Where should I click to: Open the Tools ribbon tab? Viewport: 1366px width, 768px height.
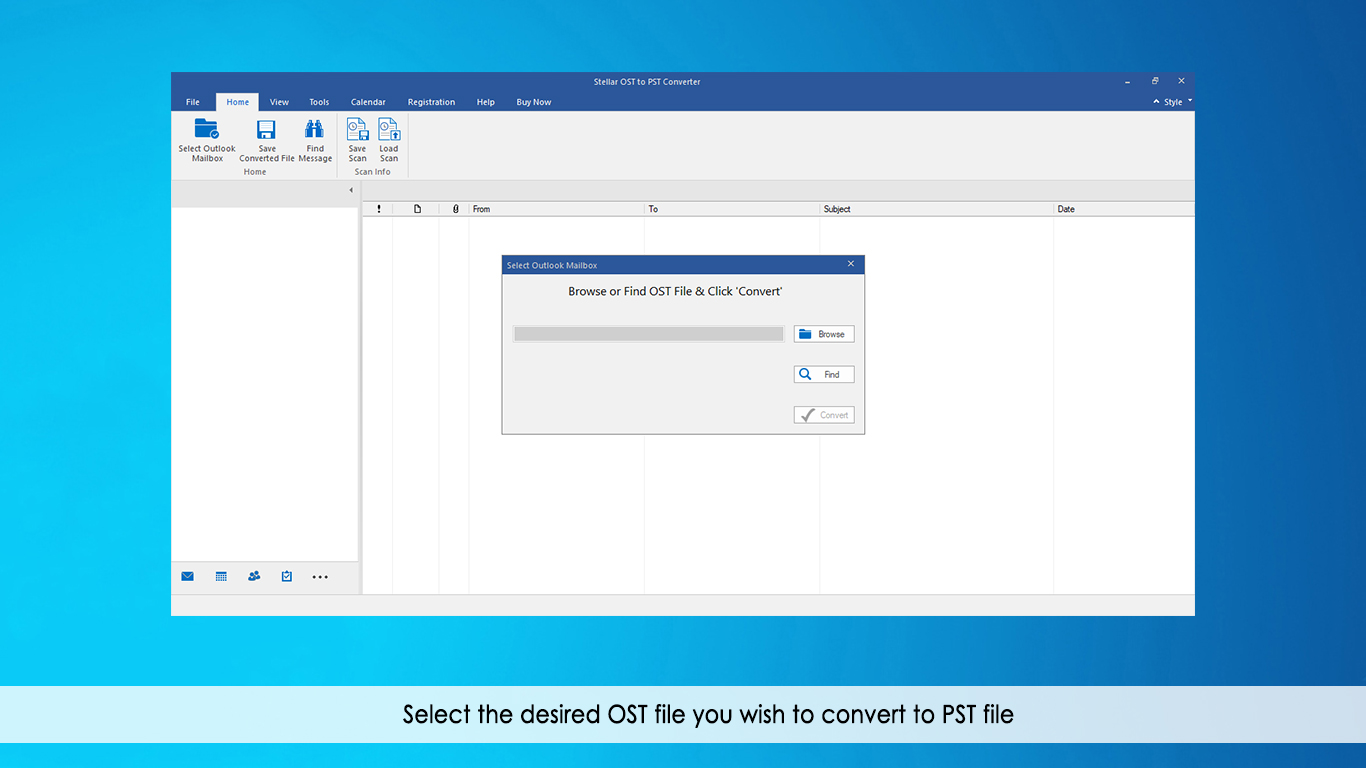(x=319, y=102)
